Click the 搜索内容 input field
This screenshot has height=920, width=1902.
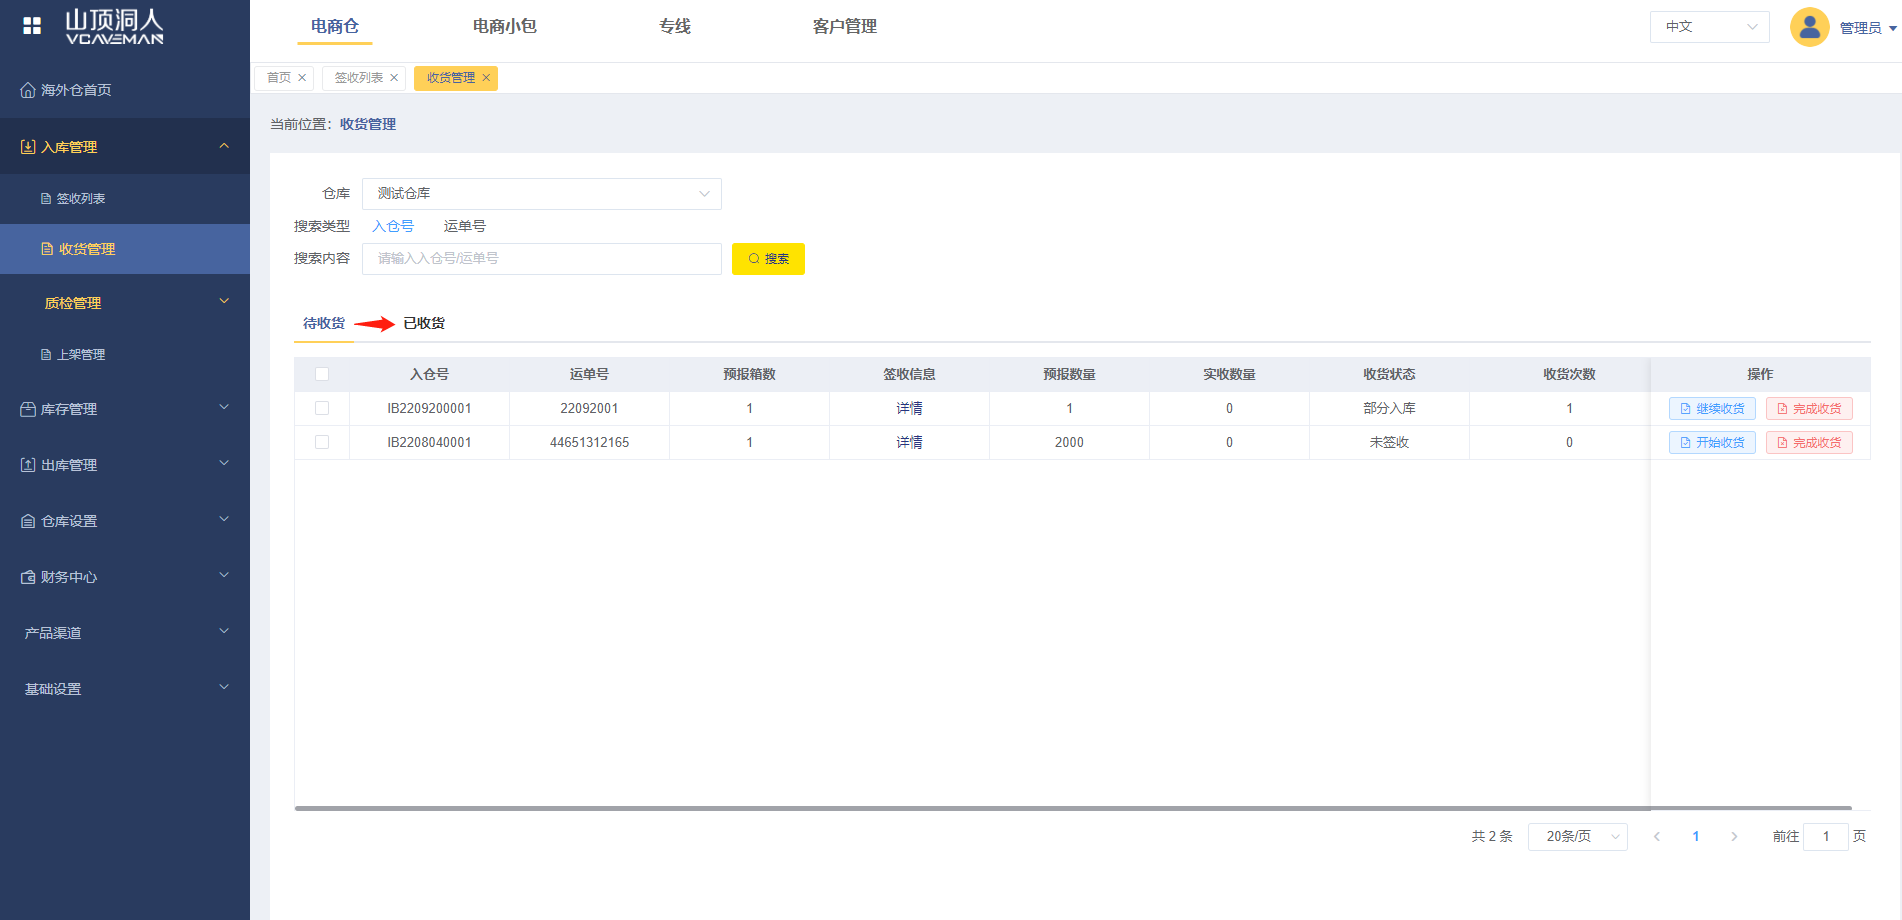click(x=541, y=259)
